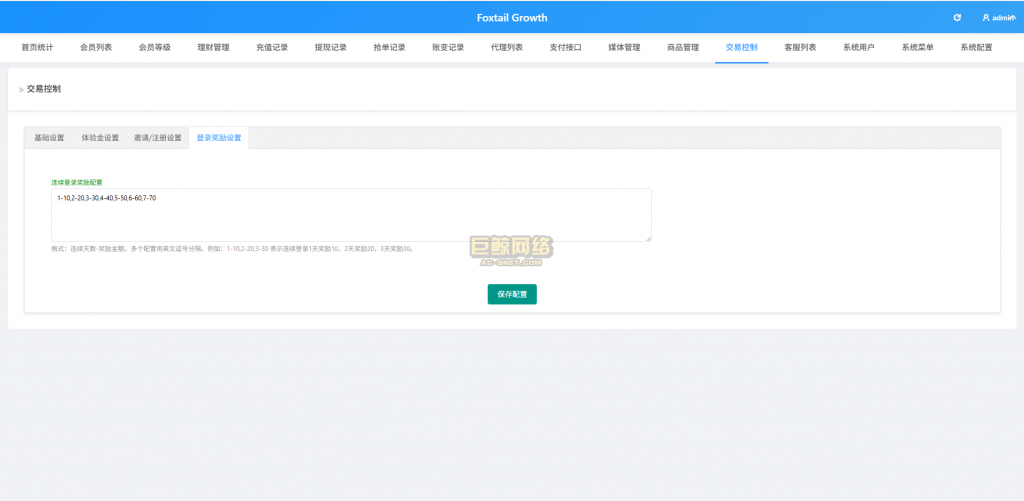Click the 保存配置 button
This screenshot has height=501, width=1024.
click(512, 294)
